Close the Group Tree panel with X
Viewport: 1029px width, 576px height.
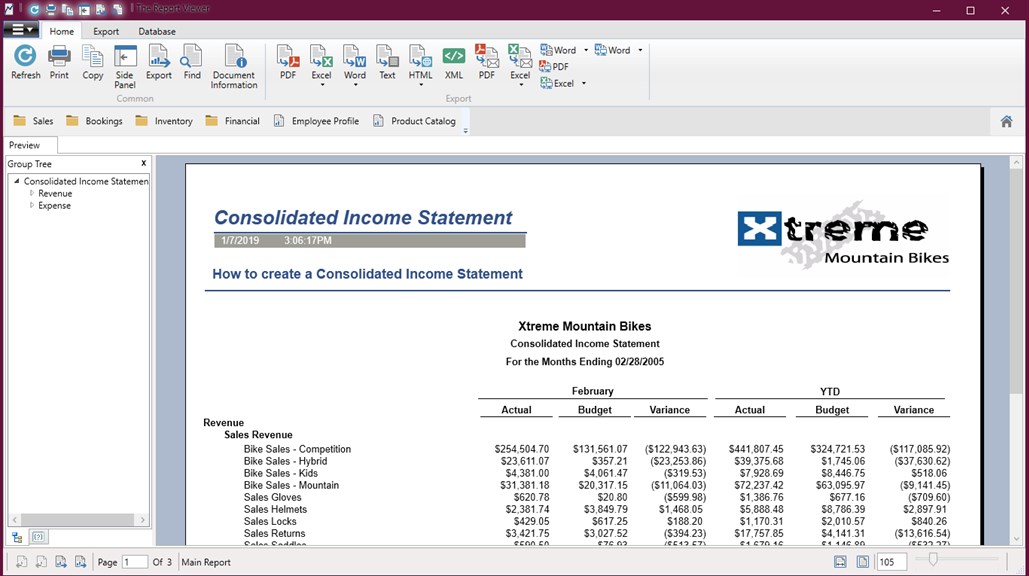coord(143,163)
